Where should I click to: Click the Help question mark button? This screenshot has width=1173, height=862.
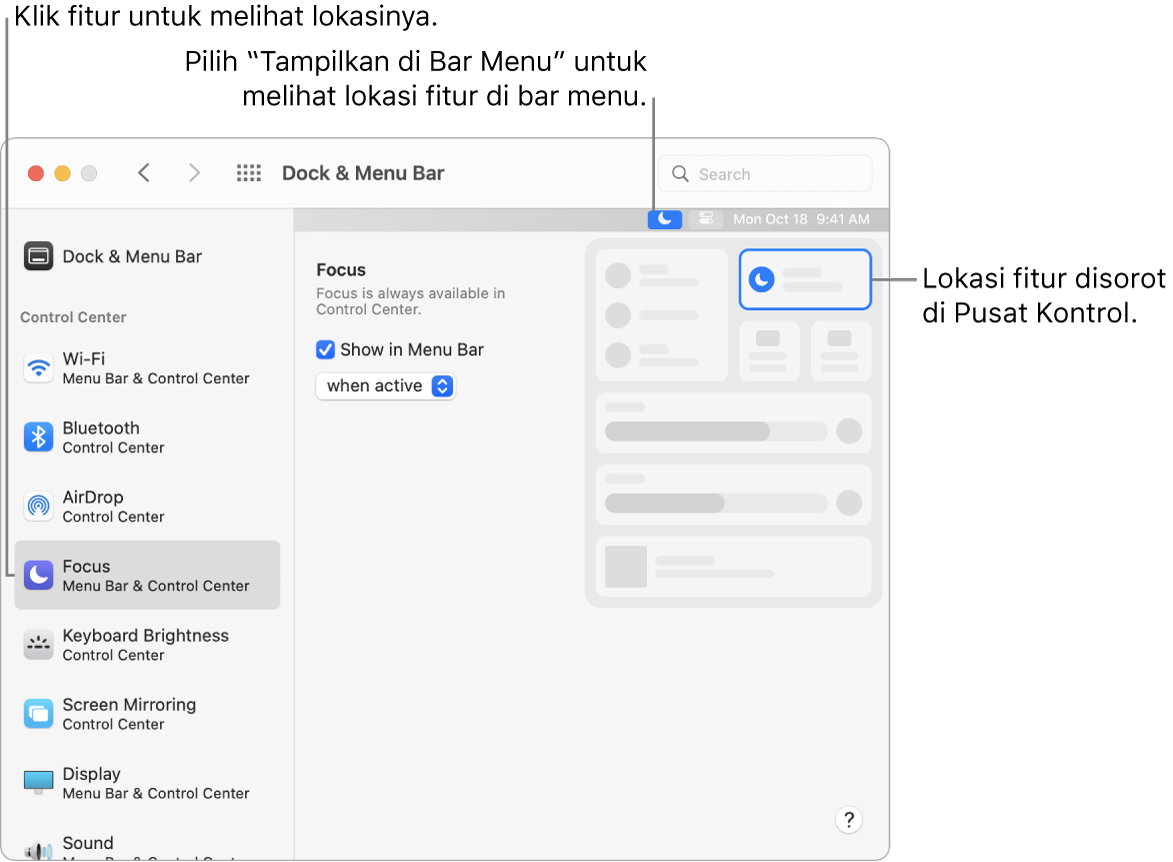coord(848,819)
